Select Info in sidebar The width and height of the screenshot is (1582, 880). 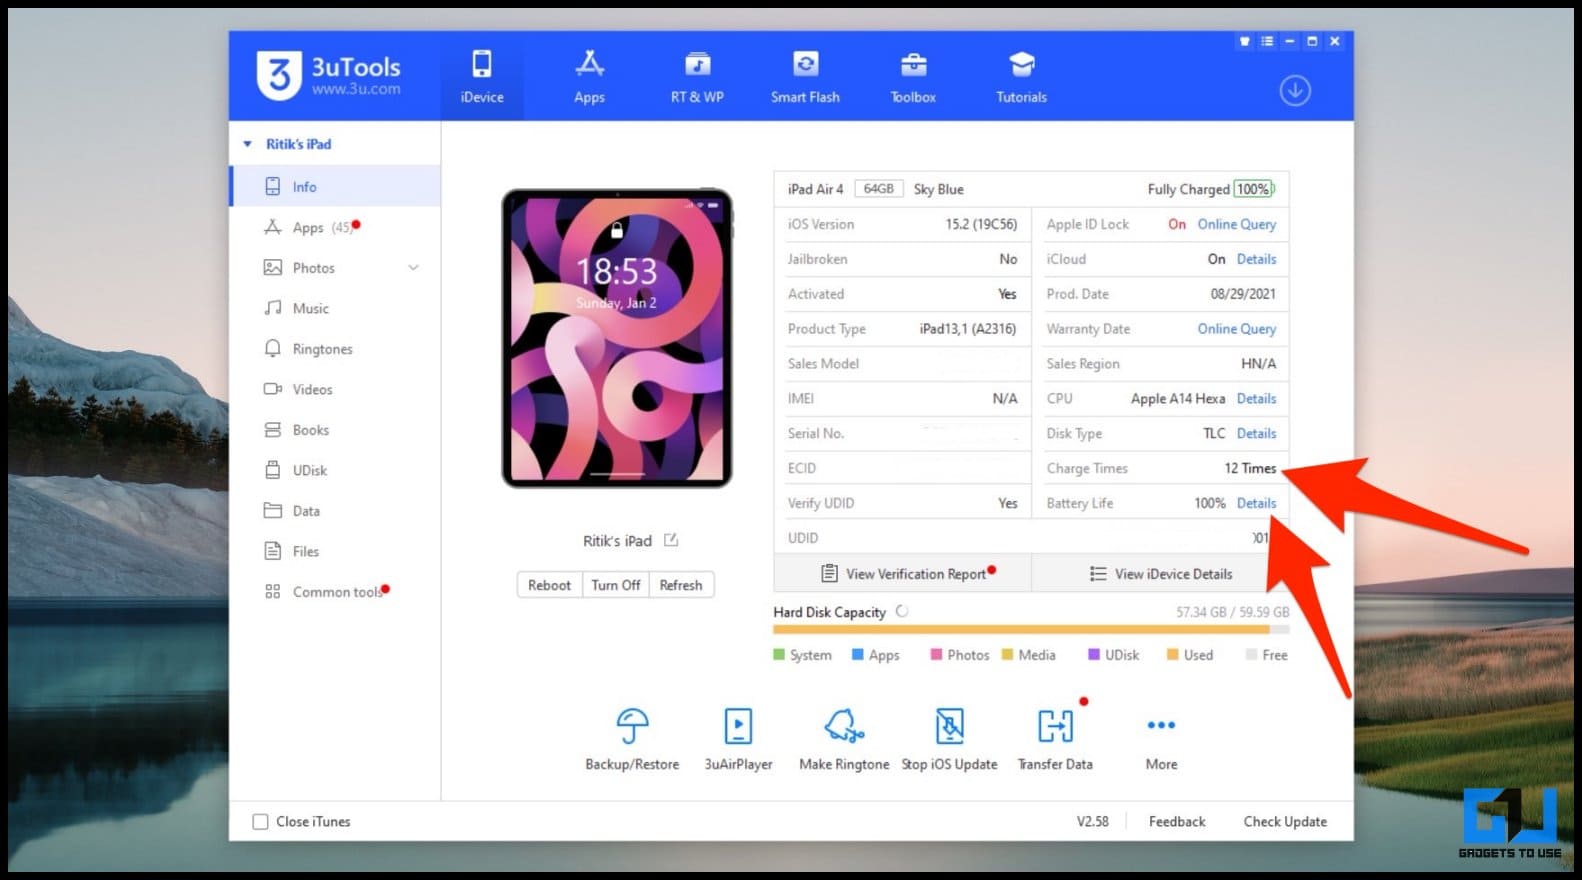[x=335, y=187]
